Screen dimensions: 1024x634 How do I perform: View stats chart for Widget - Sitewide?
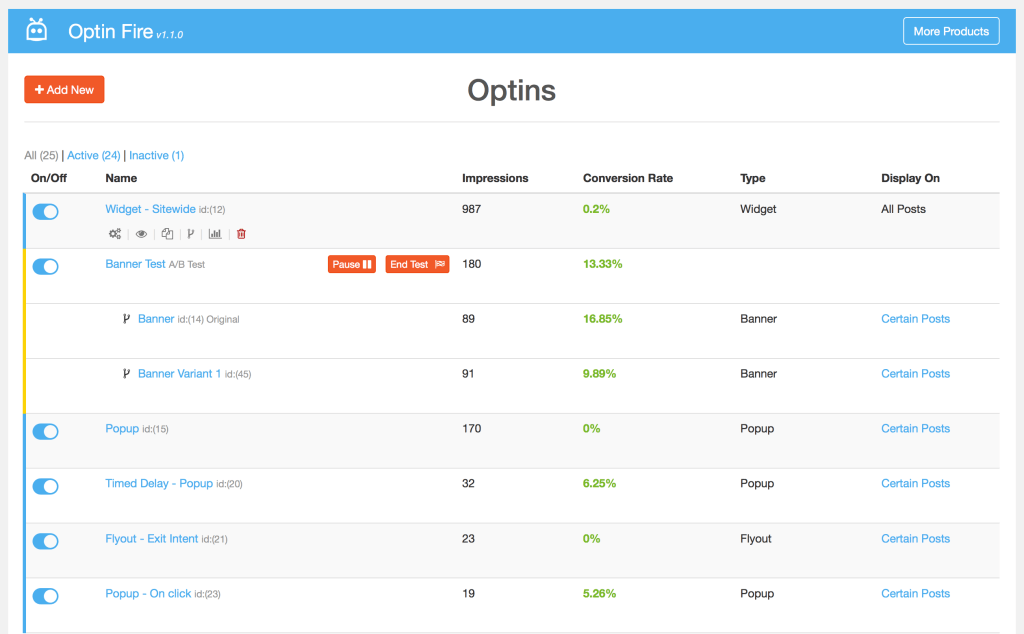[215, 234]
